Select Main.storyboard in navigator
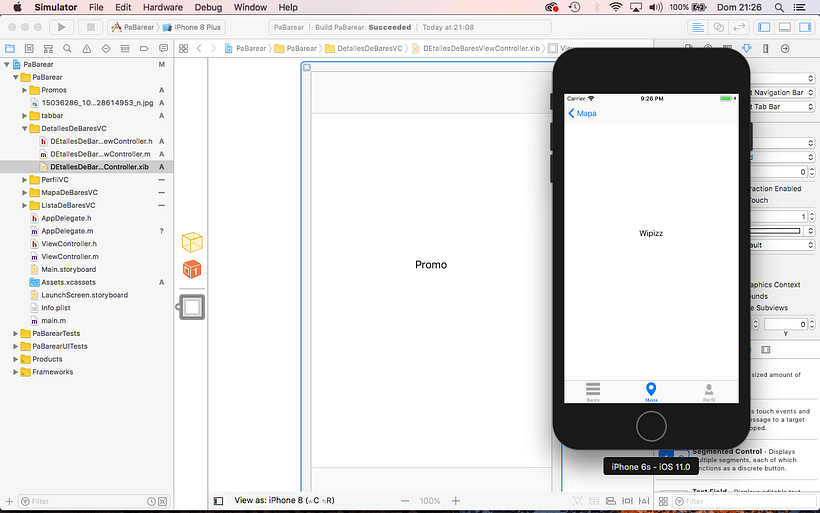Image resolution: width=820 pixels, height=513 pixels. pos(69,269)
